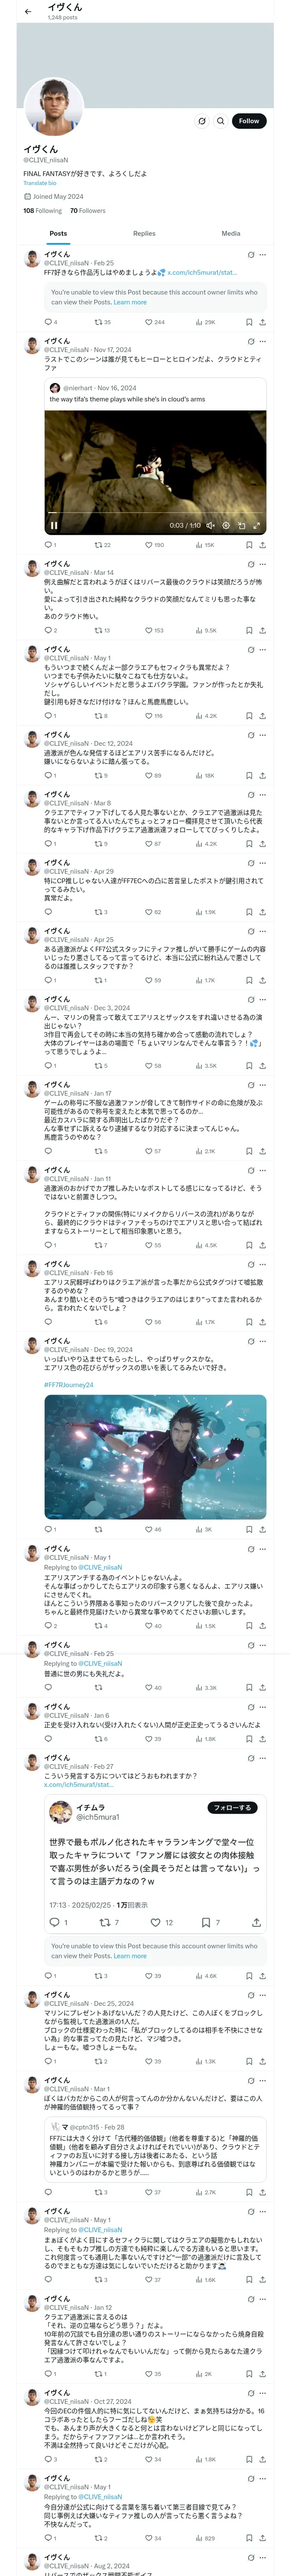Open the Translate bio link
This screenshot has width=290, height=2576.
[40, 183]
